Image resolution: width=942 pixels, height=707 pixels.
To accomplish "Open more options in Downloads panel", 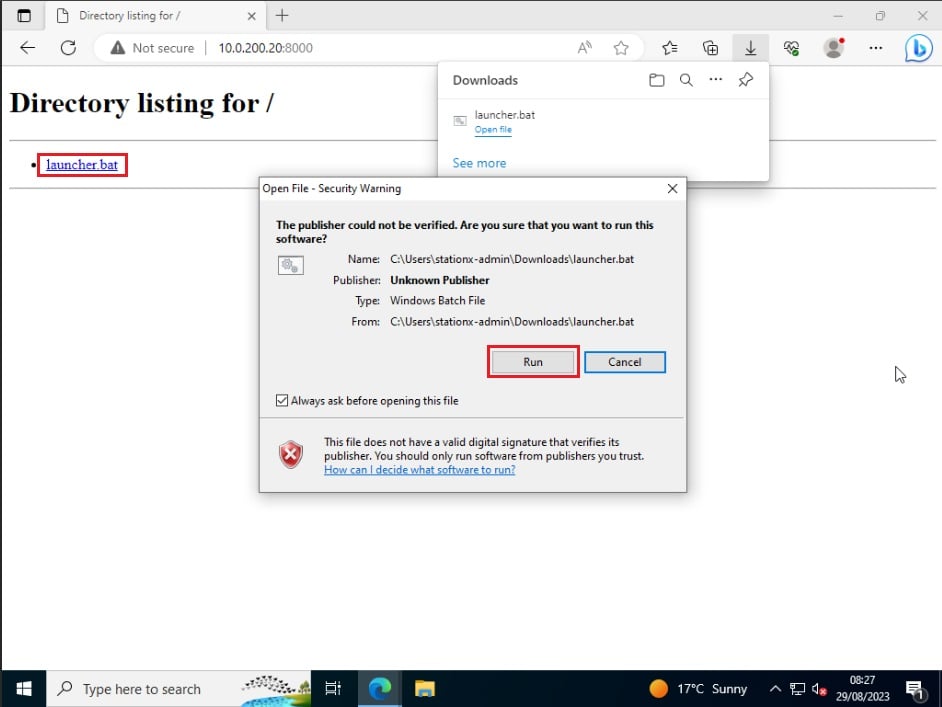I will [x=716, y=79].
